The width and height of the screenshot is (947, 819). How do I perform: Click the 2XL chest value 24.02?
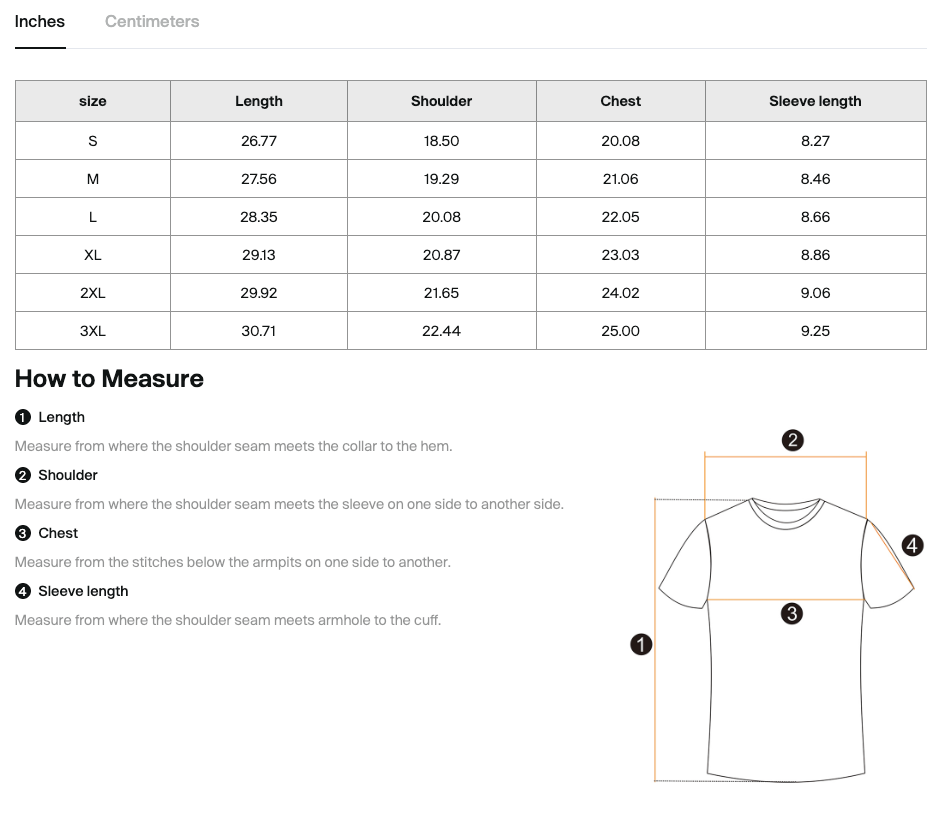[620, 293]
